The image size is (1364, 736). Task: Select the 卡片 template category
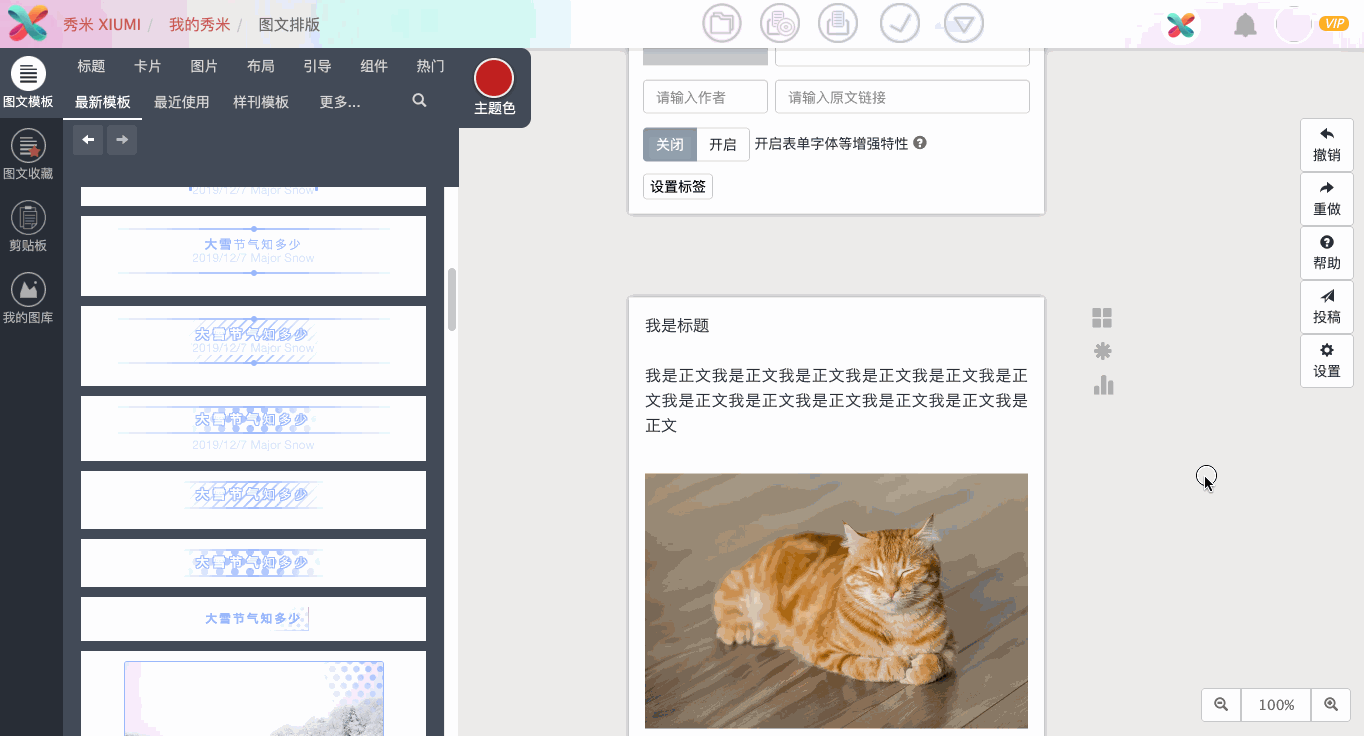(148, 66)
